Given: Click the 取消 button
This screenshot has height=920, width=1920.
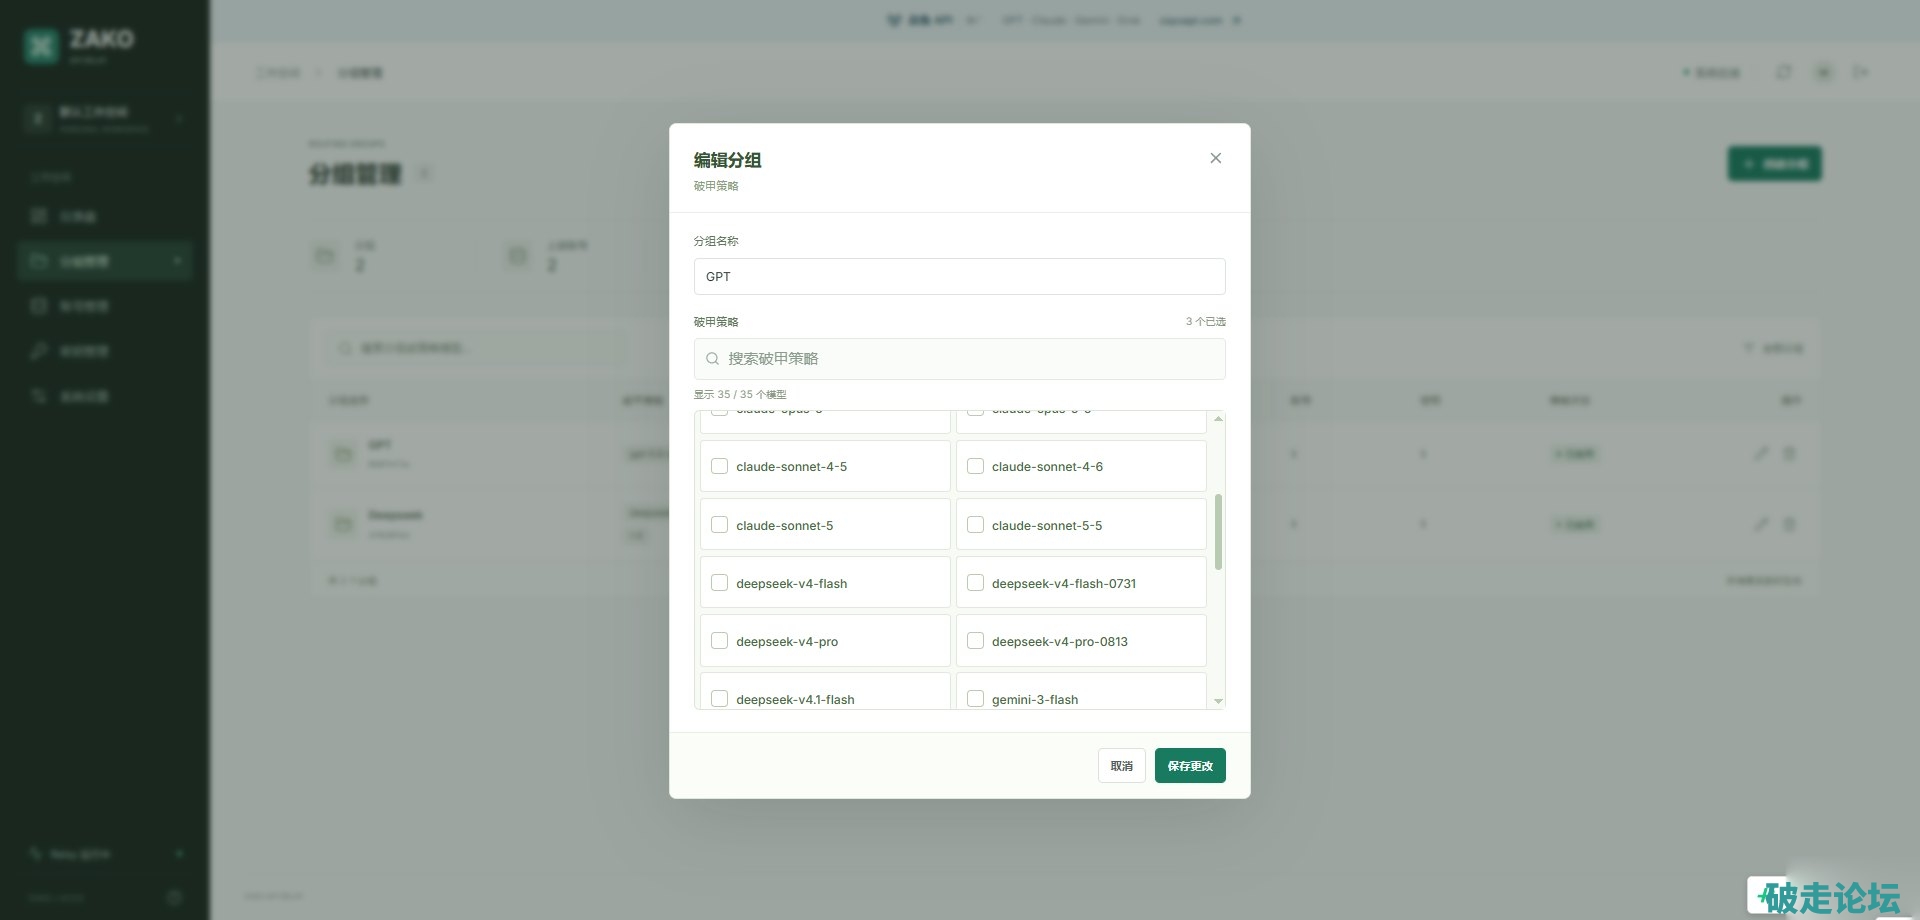Looking at the screenshot, I should 1121,766.
